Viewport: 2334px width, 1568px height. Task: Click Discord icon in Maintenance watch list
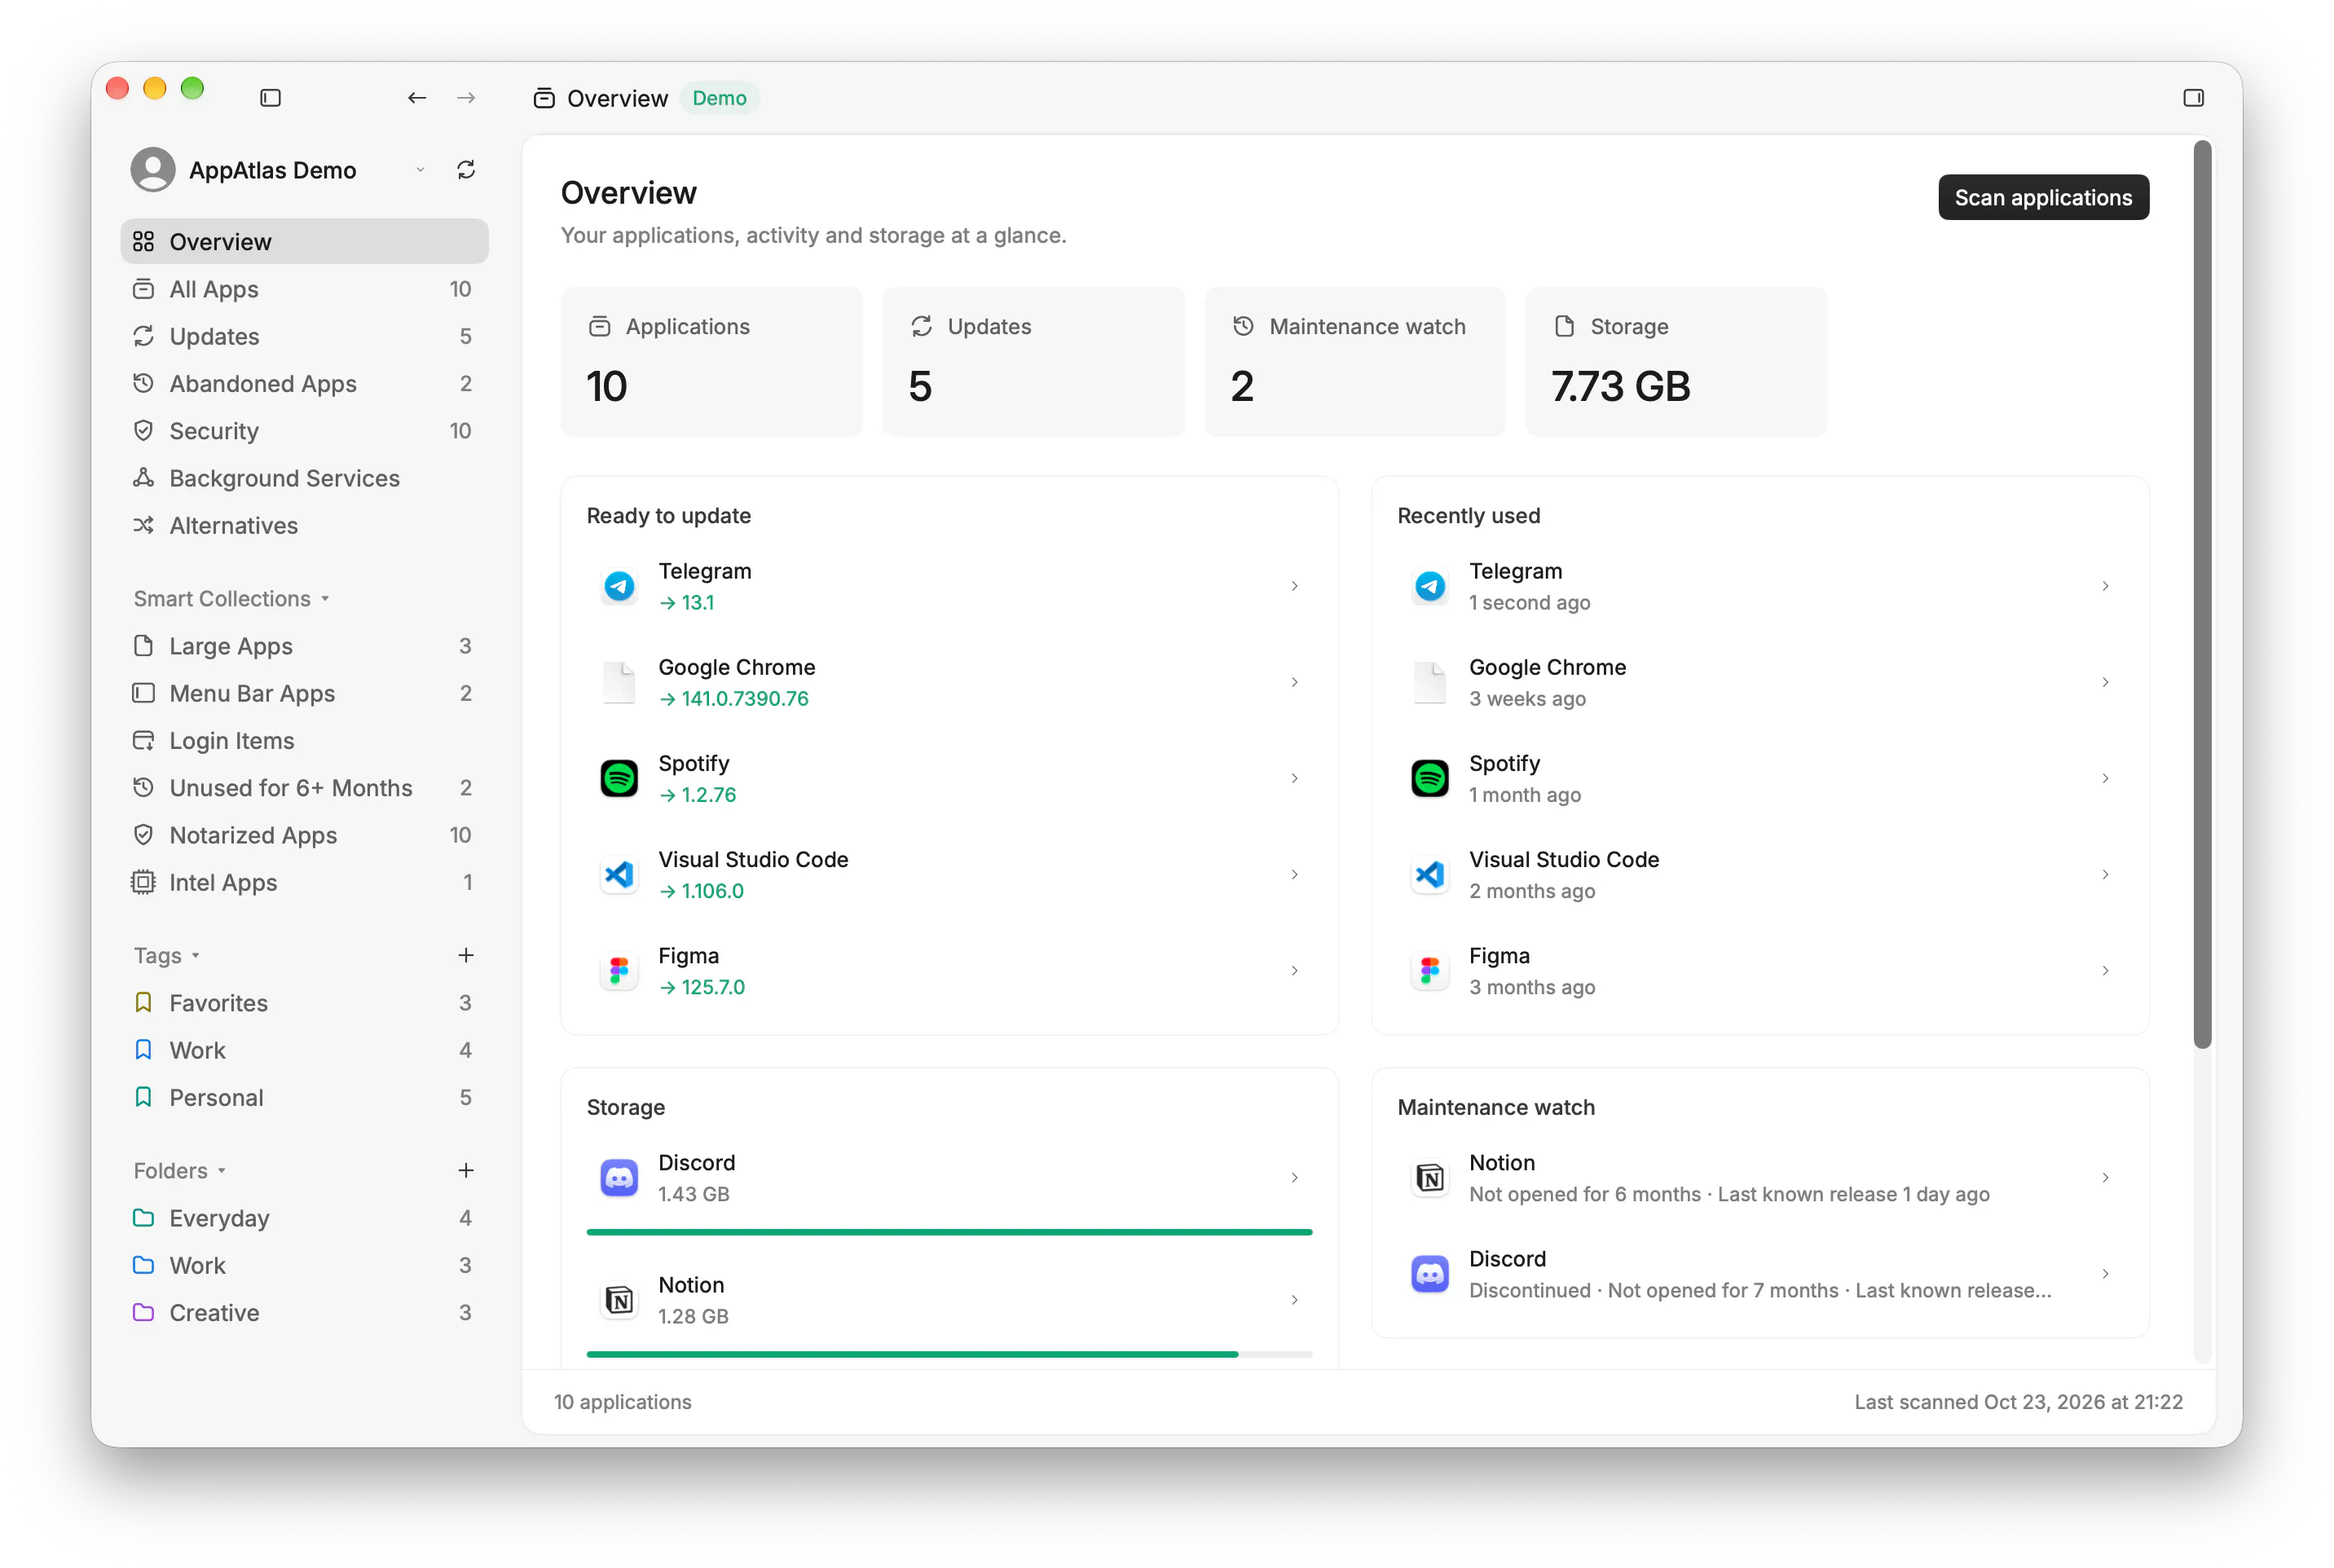1430,1274
